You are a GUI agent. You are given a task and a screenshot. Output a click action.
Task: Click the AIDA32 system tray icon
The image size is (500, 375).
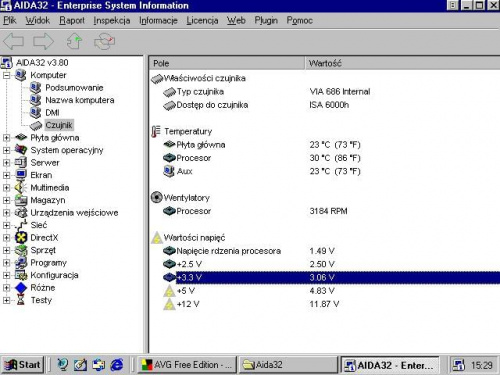point(458,365)
